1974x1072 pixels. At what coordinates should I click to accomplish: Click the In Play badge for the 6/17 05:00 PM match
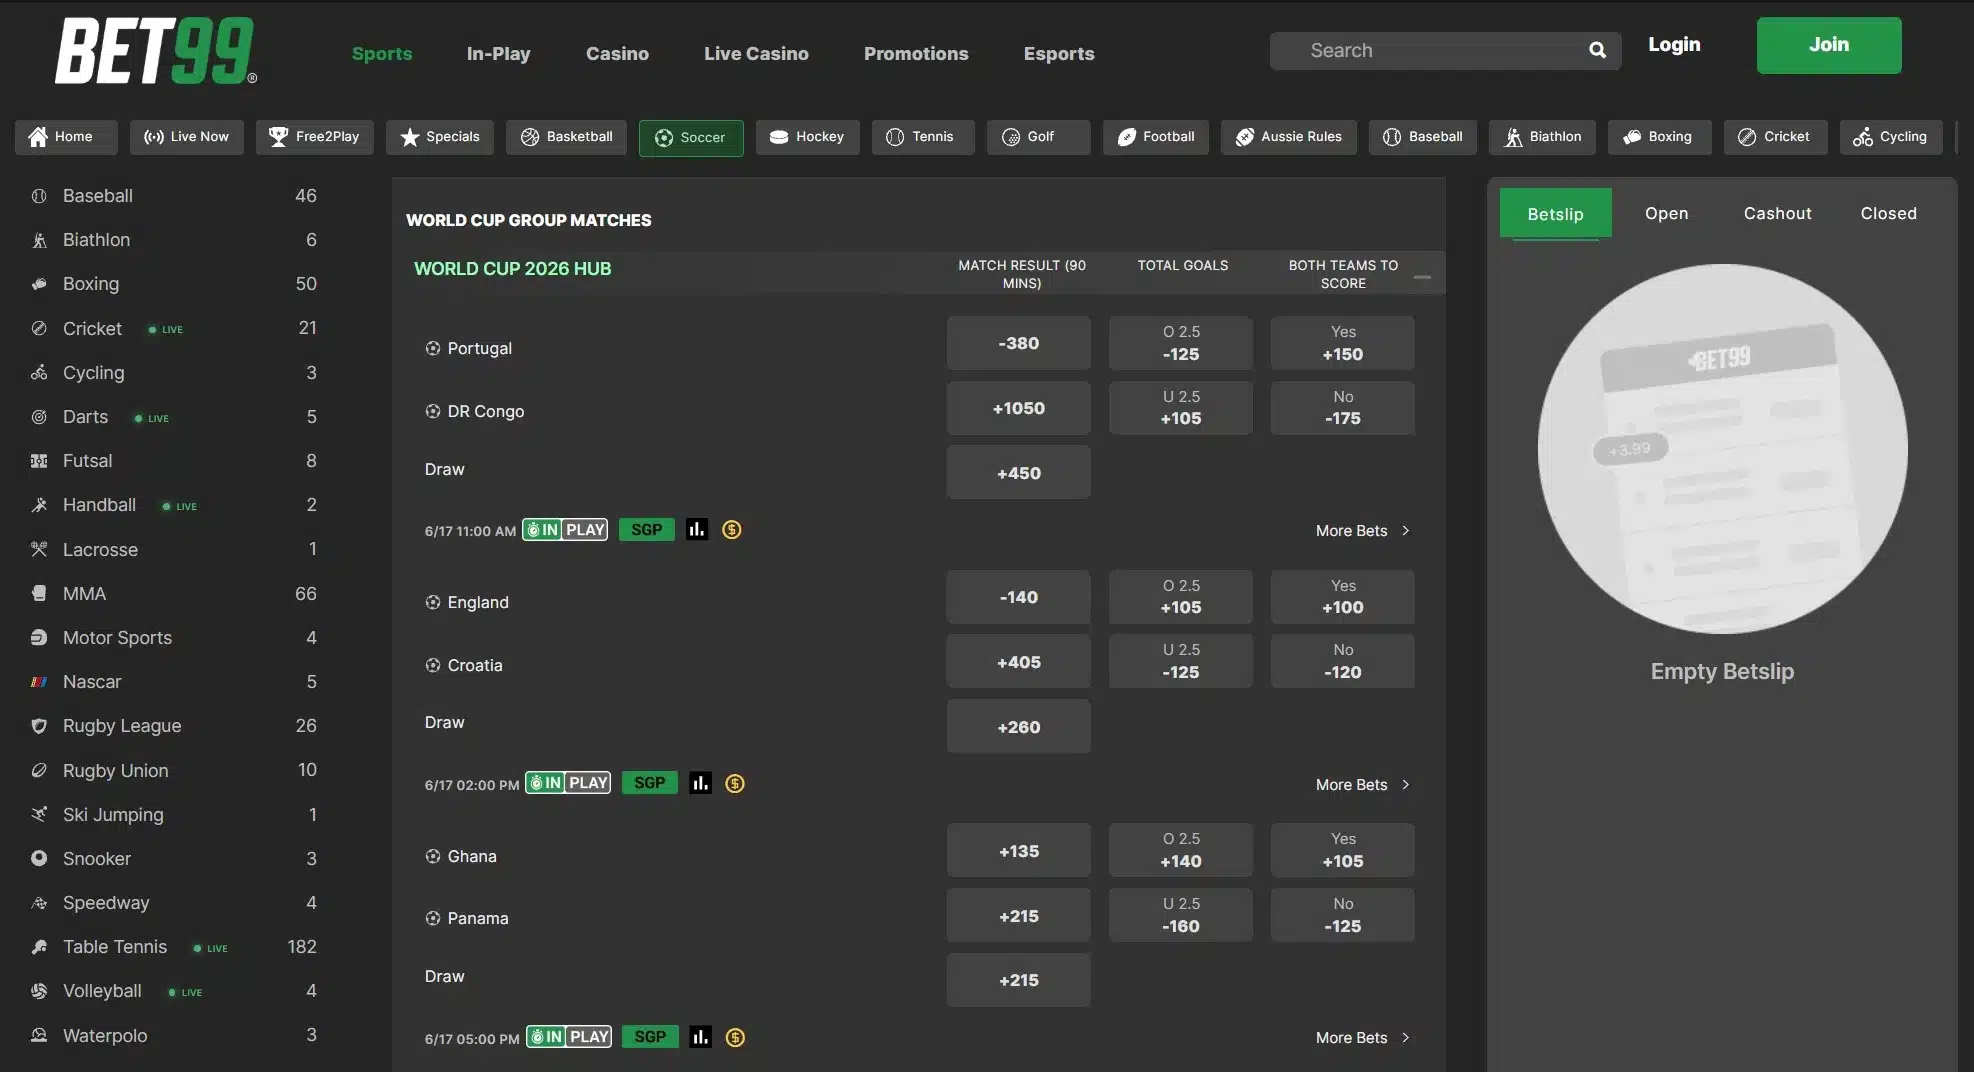[x=568, y=1037]
